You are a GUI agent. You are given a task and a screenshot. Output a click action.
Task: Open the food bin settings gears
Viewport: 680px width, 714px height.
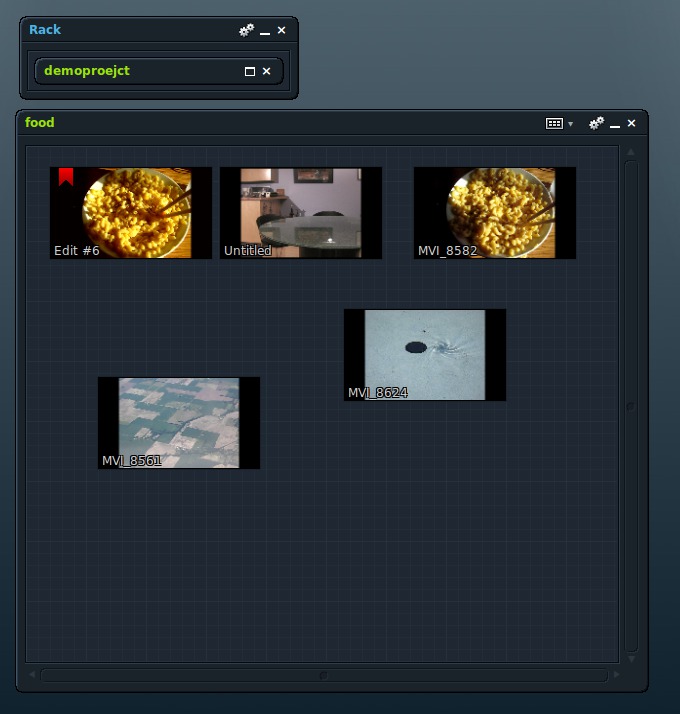click(596, 123)
